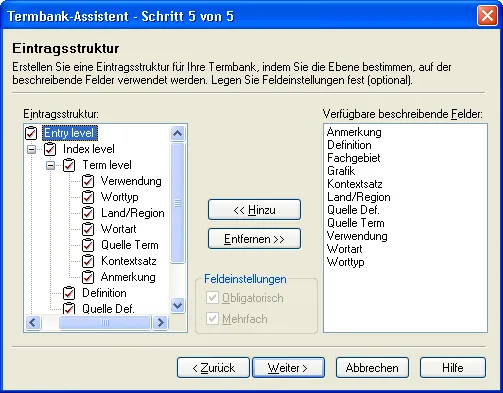Select Worttyp under Term level
Screen dimensions: 503x393
(120, 197)
